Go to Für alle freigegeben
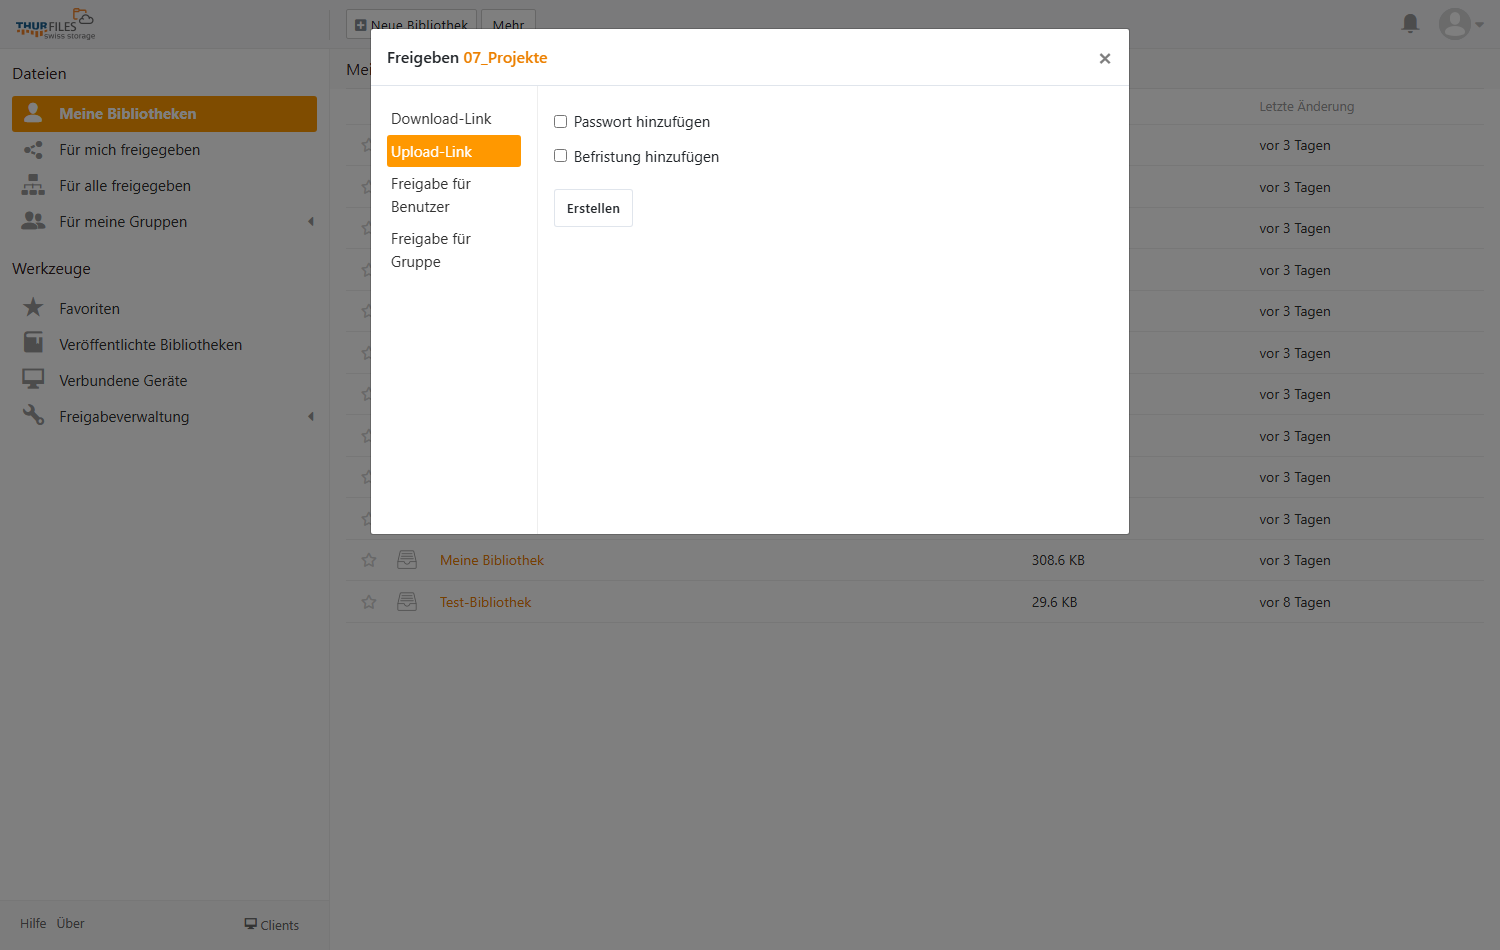 click(164, 186)
